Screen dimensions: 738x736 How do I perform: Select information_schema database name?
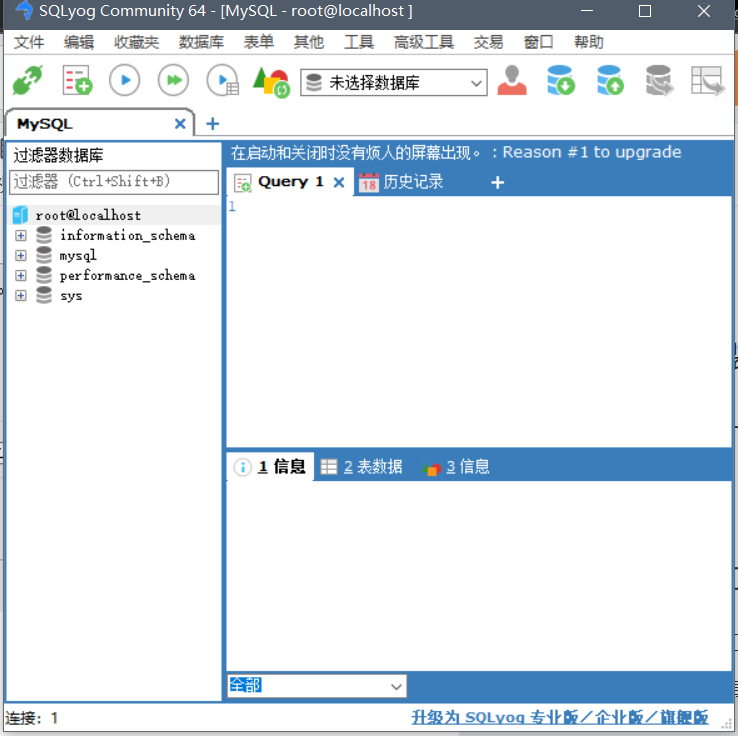128,235
